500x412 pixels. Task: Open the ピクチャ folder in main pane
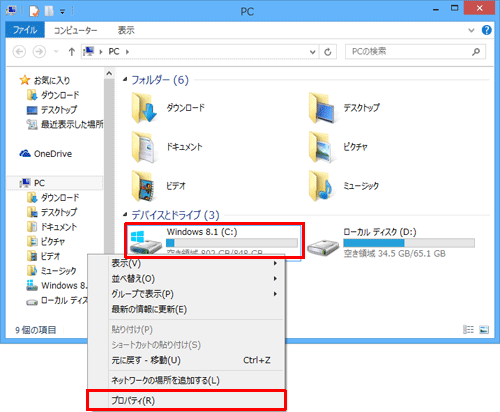(339, 147)
